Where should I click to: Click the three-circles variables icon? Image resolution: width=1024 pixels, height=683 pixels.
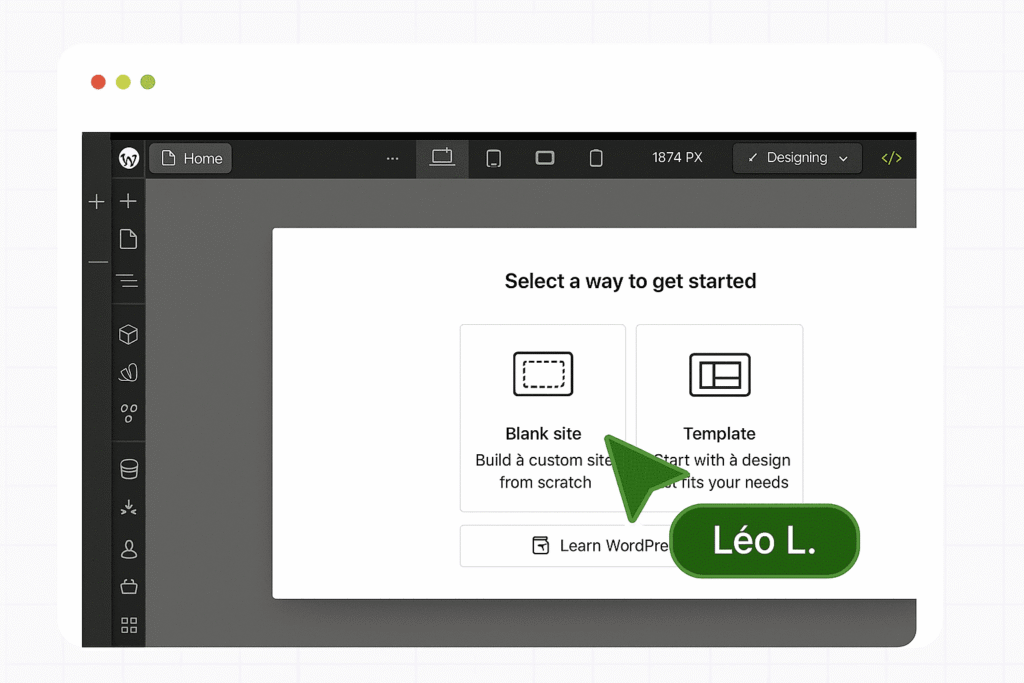pos(128,412)
